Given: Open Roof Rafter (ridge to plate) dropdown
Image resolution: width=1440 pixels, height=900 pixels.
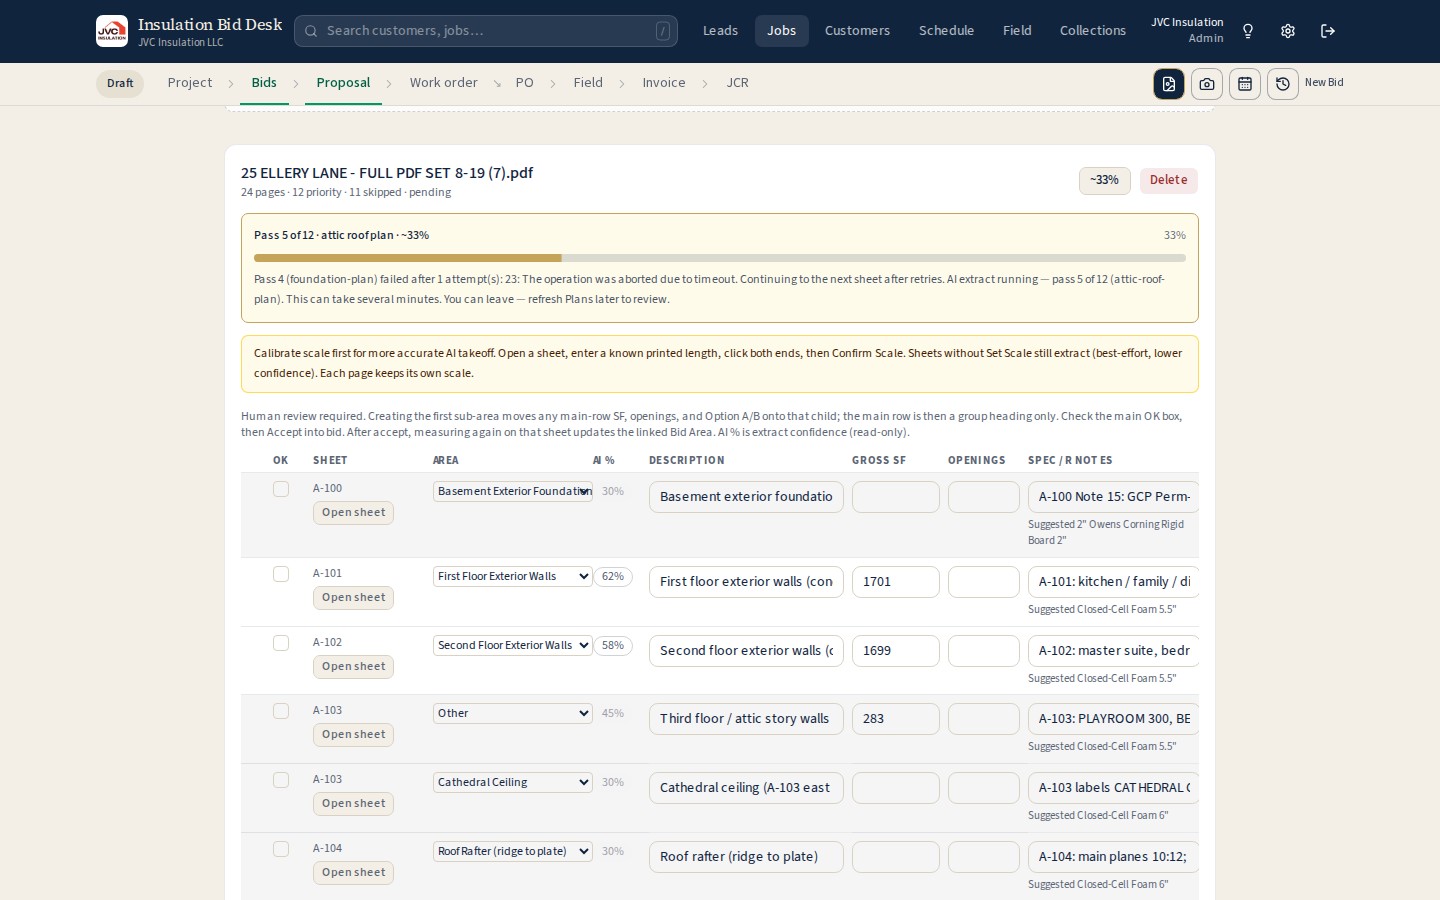Looking at the screenshot, I should 513,851.
